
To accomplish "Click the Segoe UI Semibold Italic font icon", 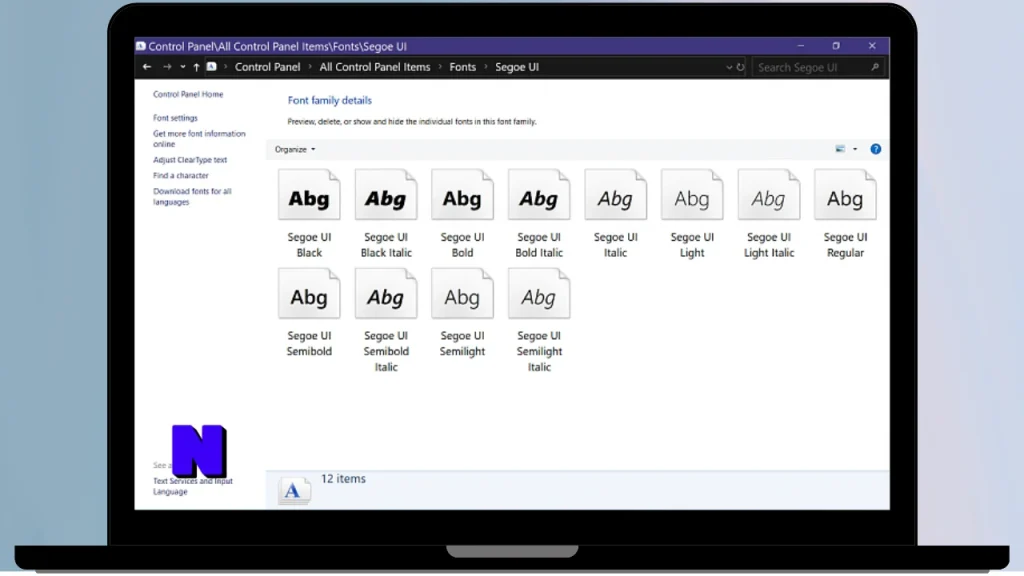I will (386, 293).
